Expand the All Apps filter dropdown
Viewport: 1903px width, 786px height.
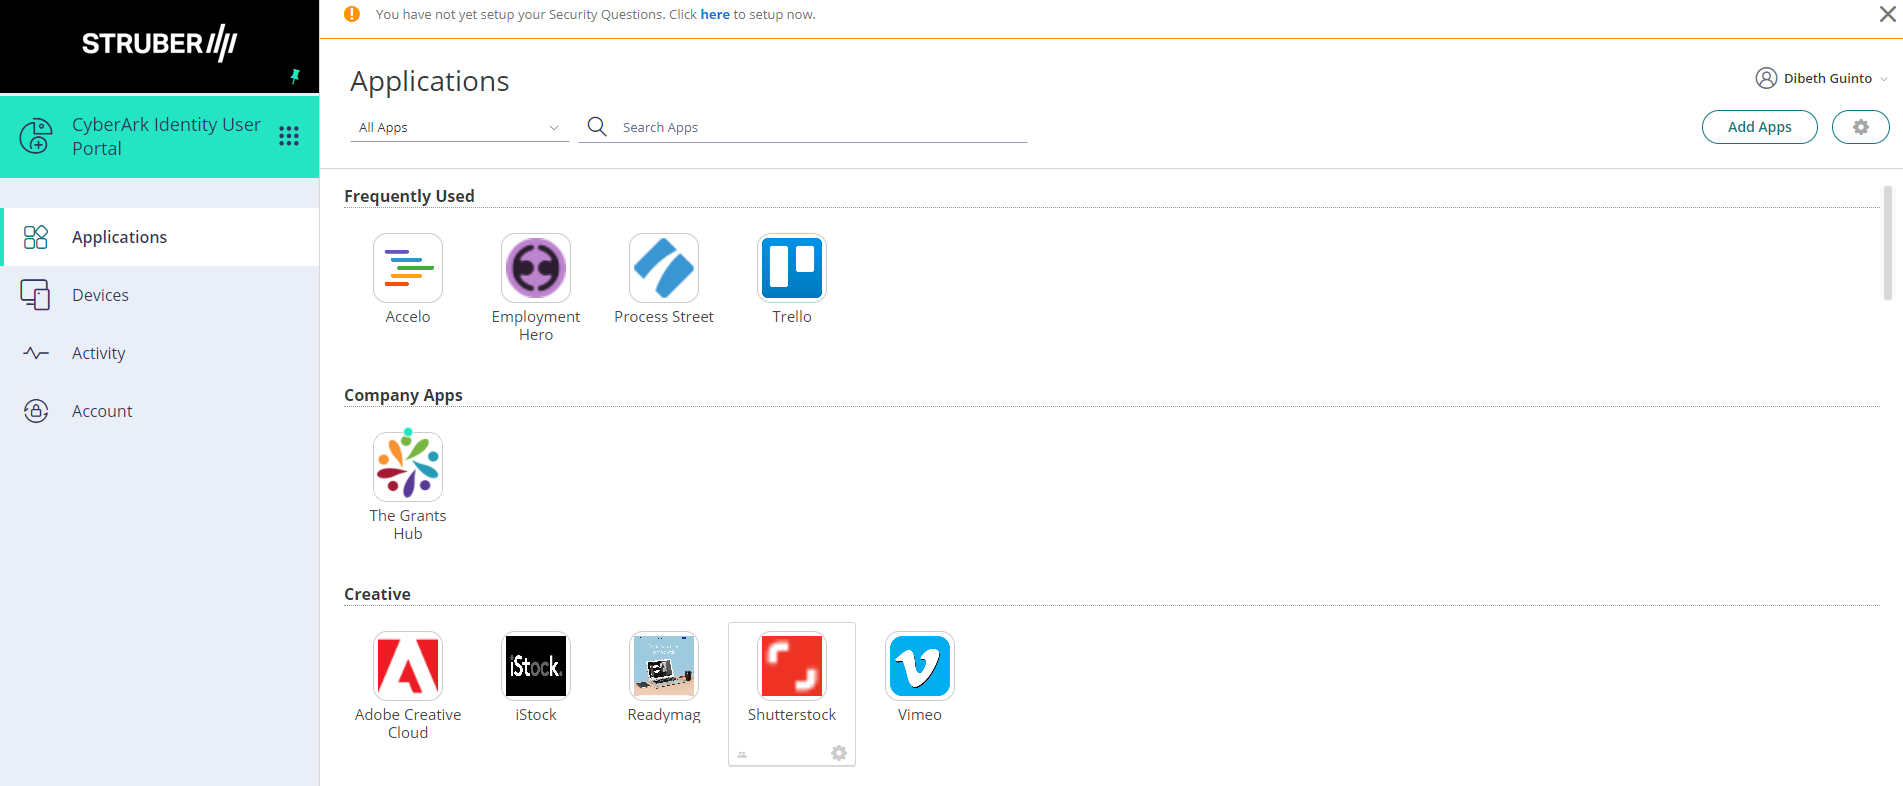[x=459, y=128]
